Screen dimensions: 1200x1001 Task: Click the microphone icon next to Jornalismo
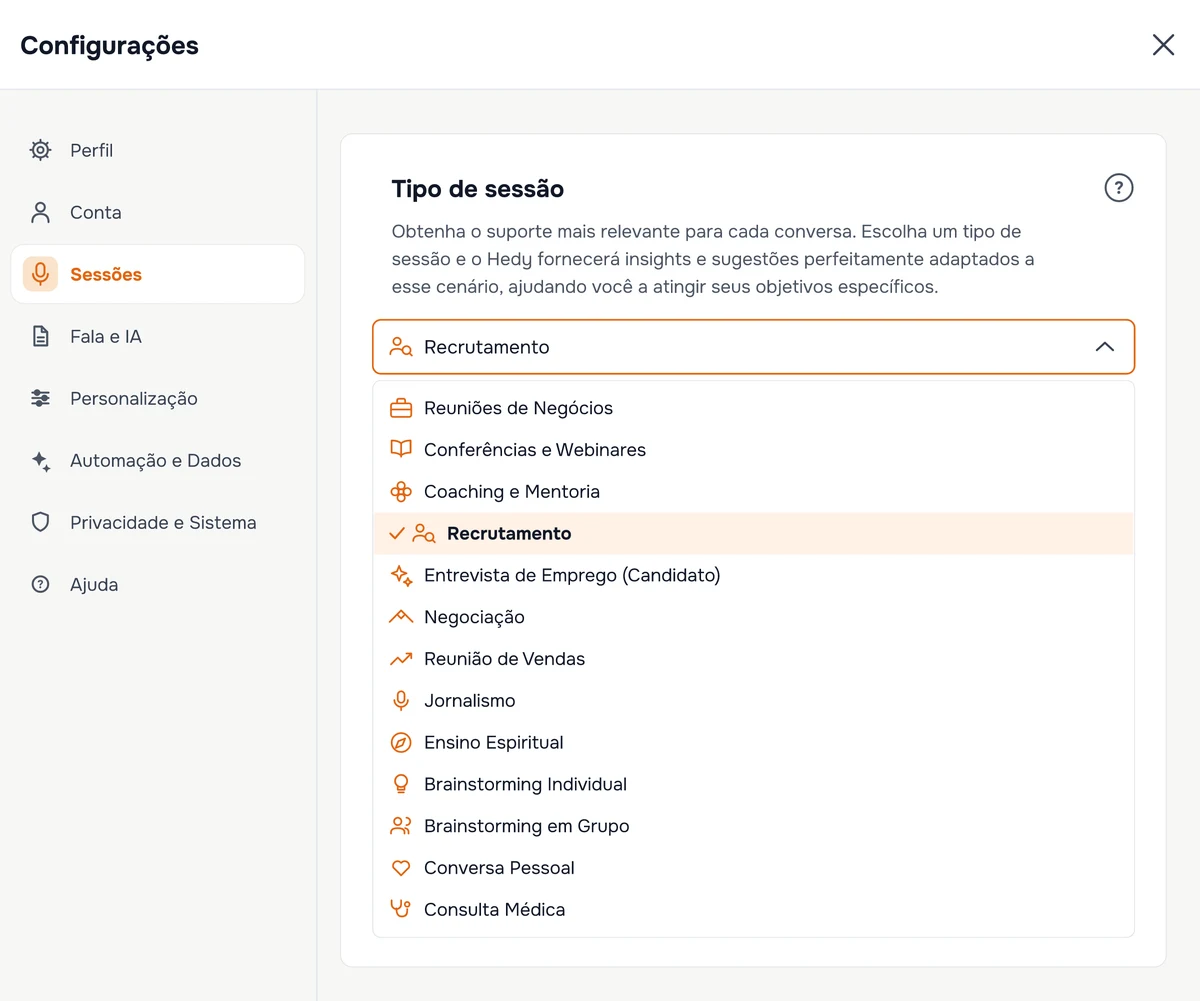(401, 701)
